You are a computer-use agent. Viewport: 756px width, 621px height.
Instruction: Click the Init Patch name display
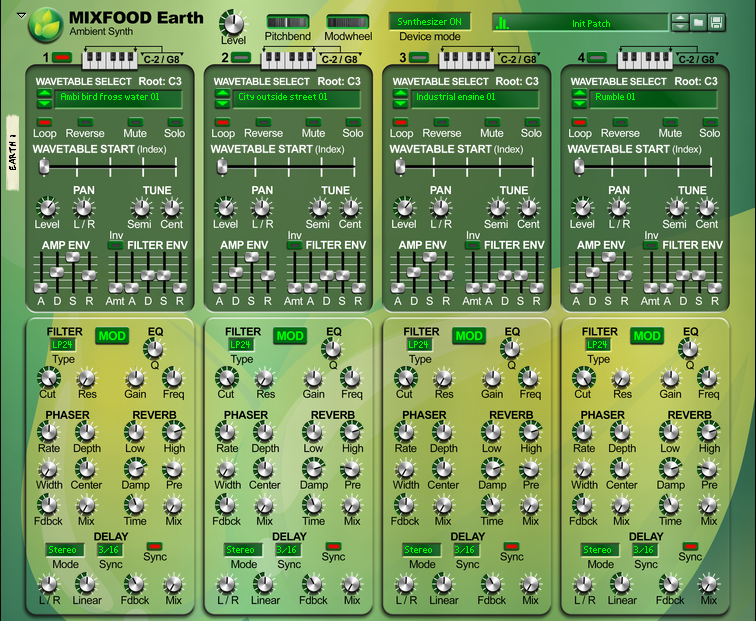click(580, 23)
